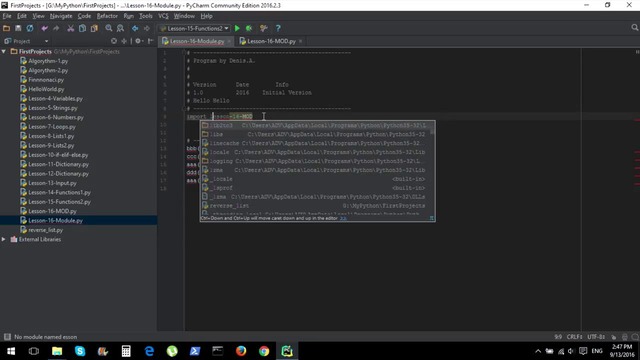Open the File menu

coord(7,16)
